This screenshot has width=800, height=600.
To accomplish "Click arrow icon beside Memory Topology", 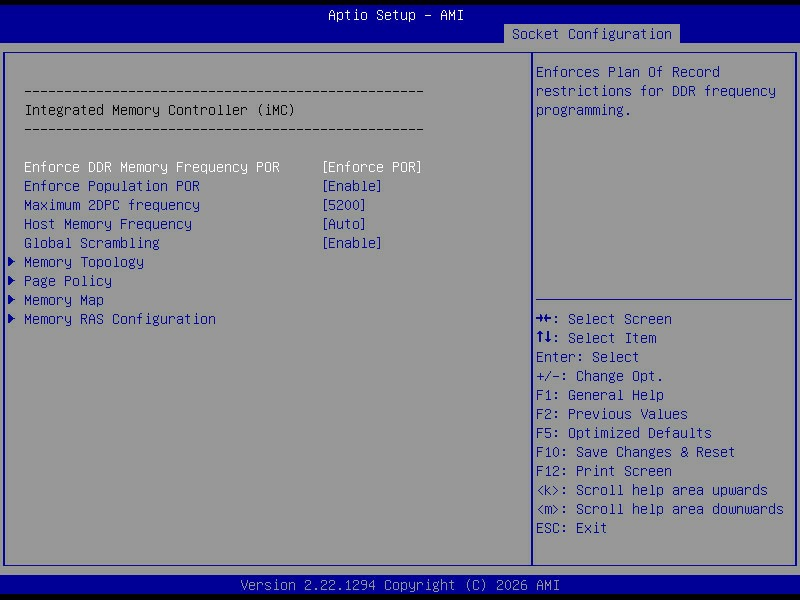I will coord(12,262).
